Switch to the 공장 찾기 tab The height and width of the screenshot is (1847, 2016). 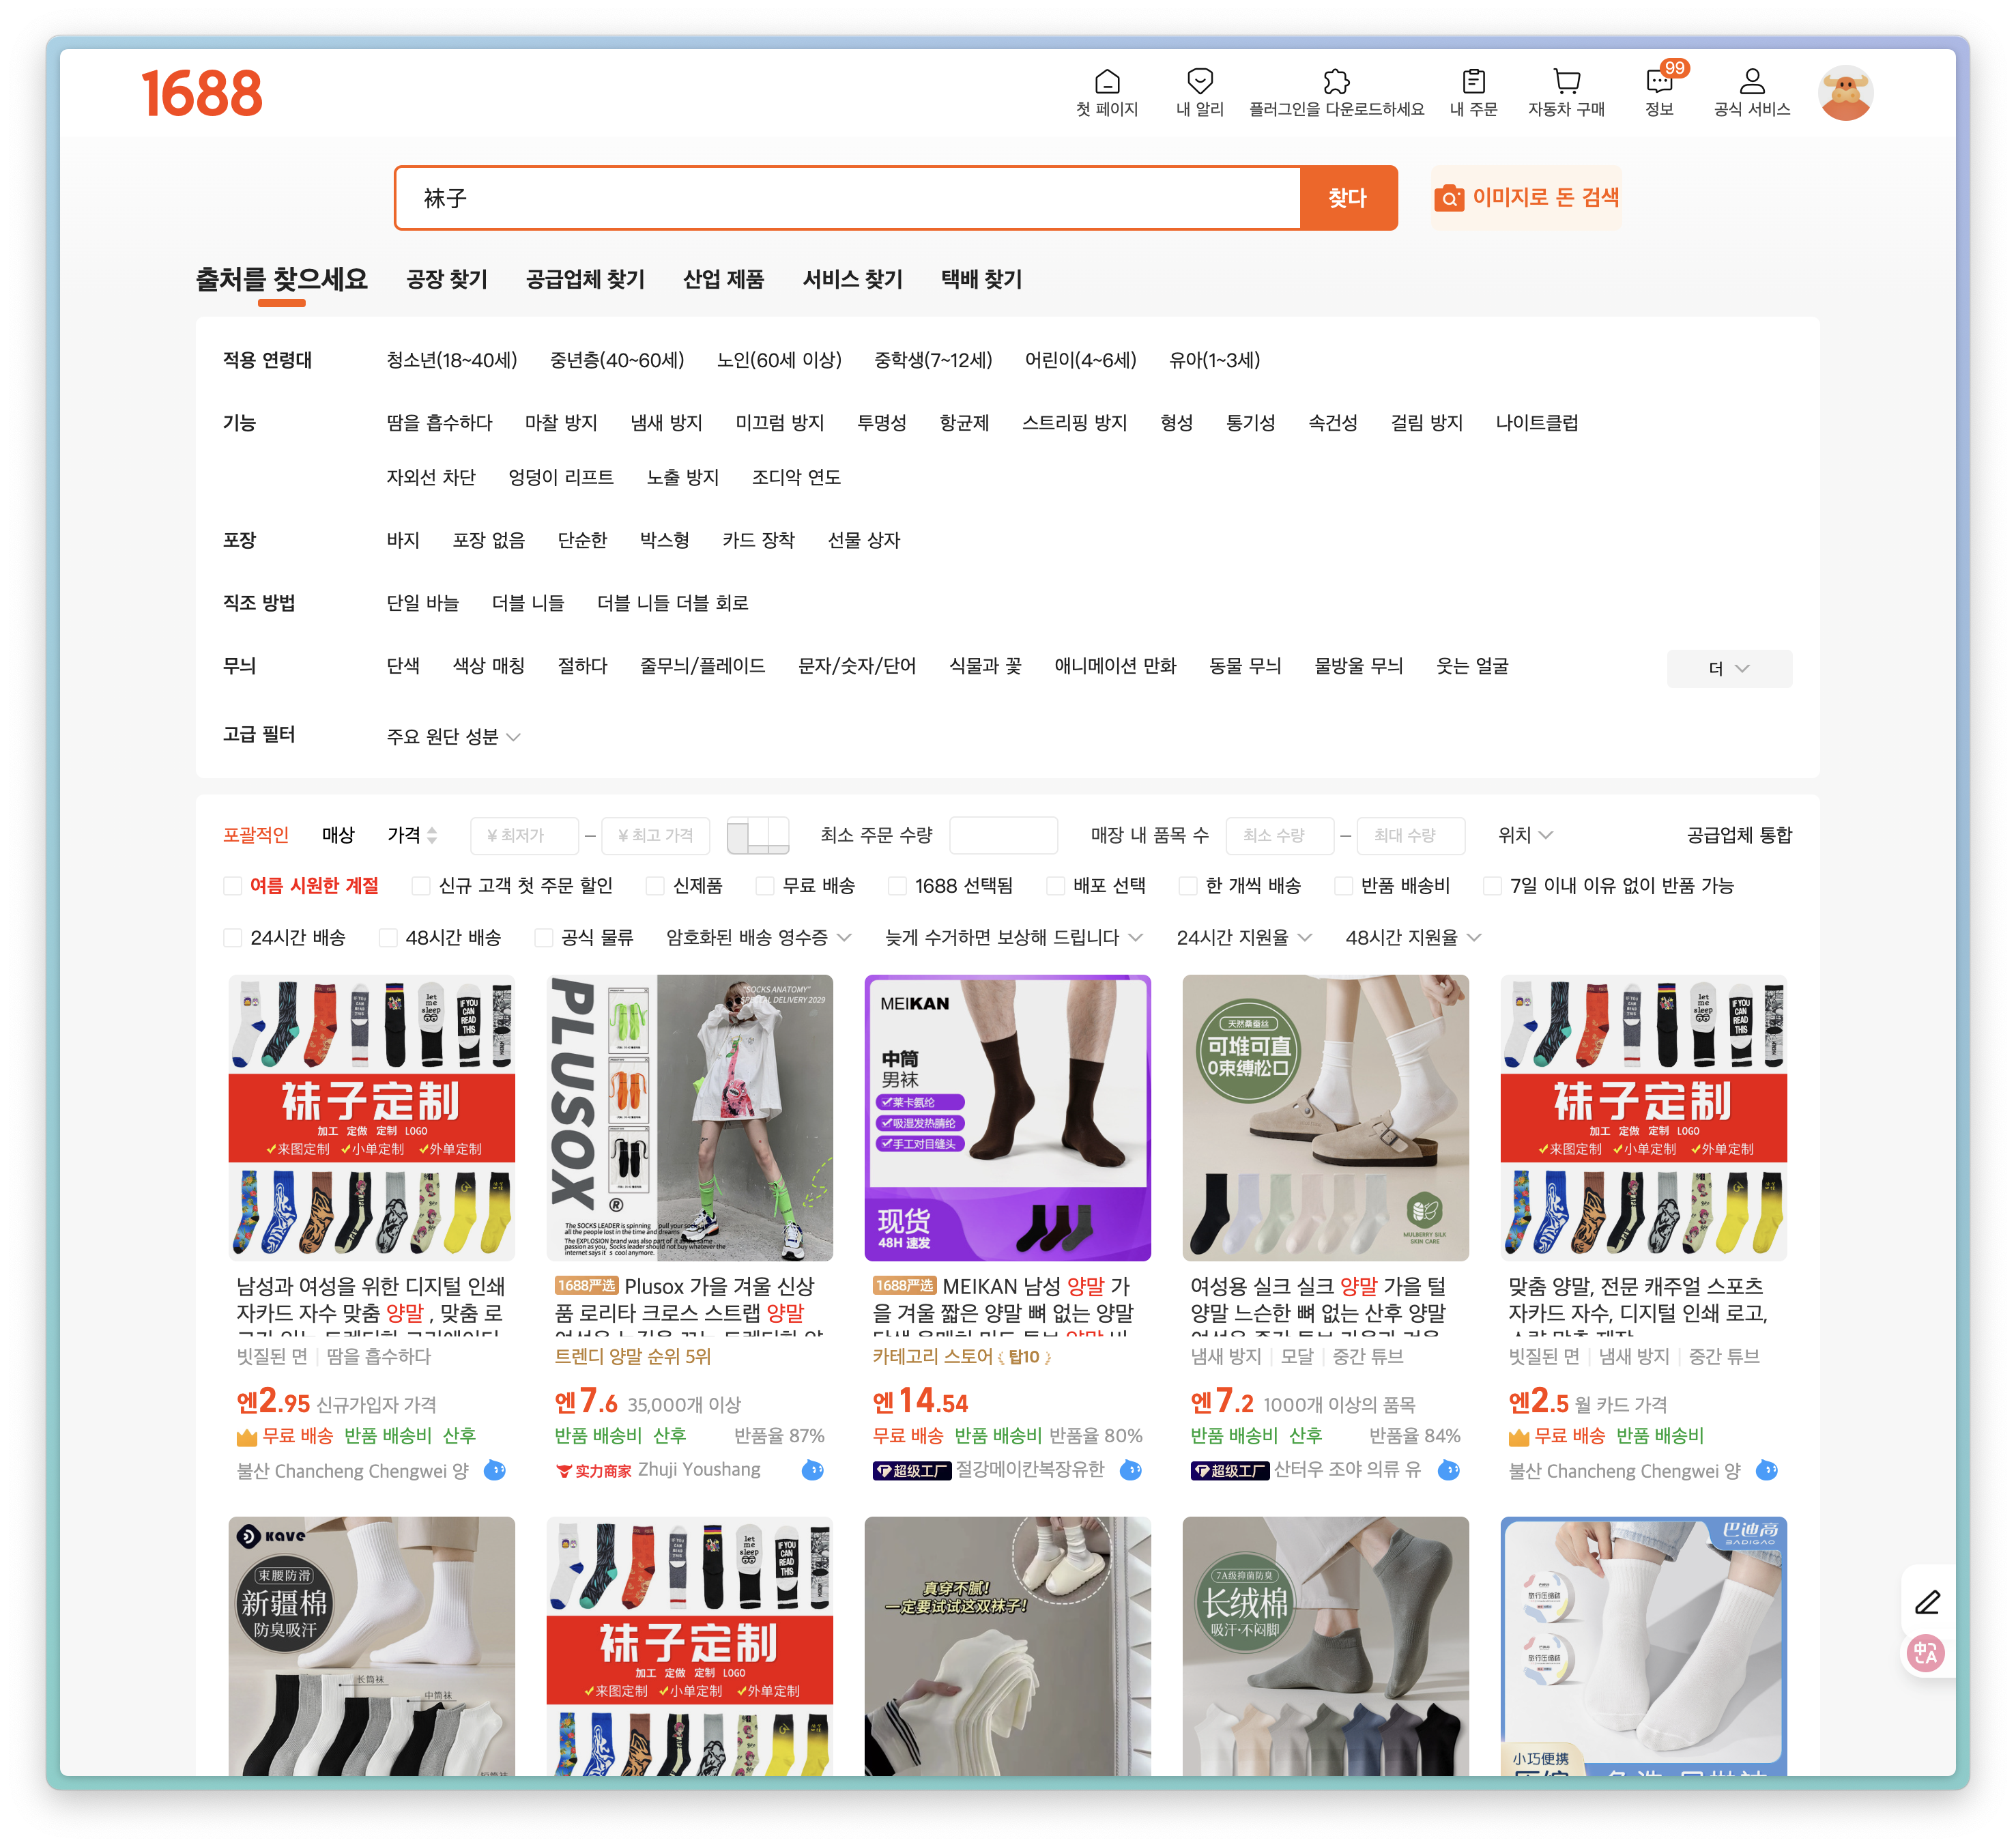tap(446, 279)
